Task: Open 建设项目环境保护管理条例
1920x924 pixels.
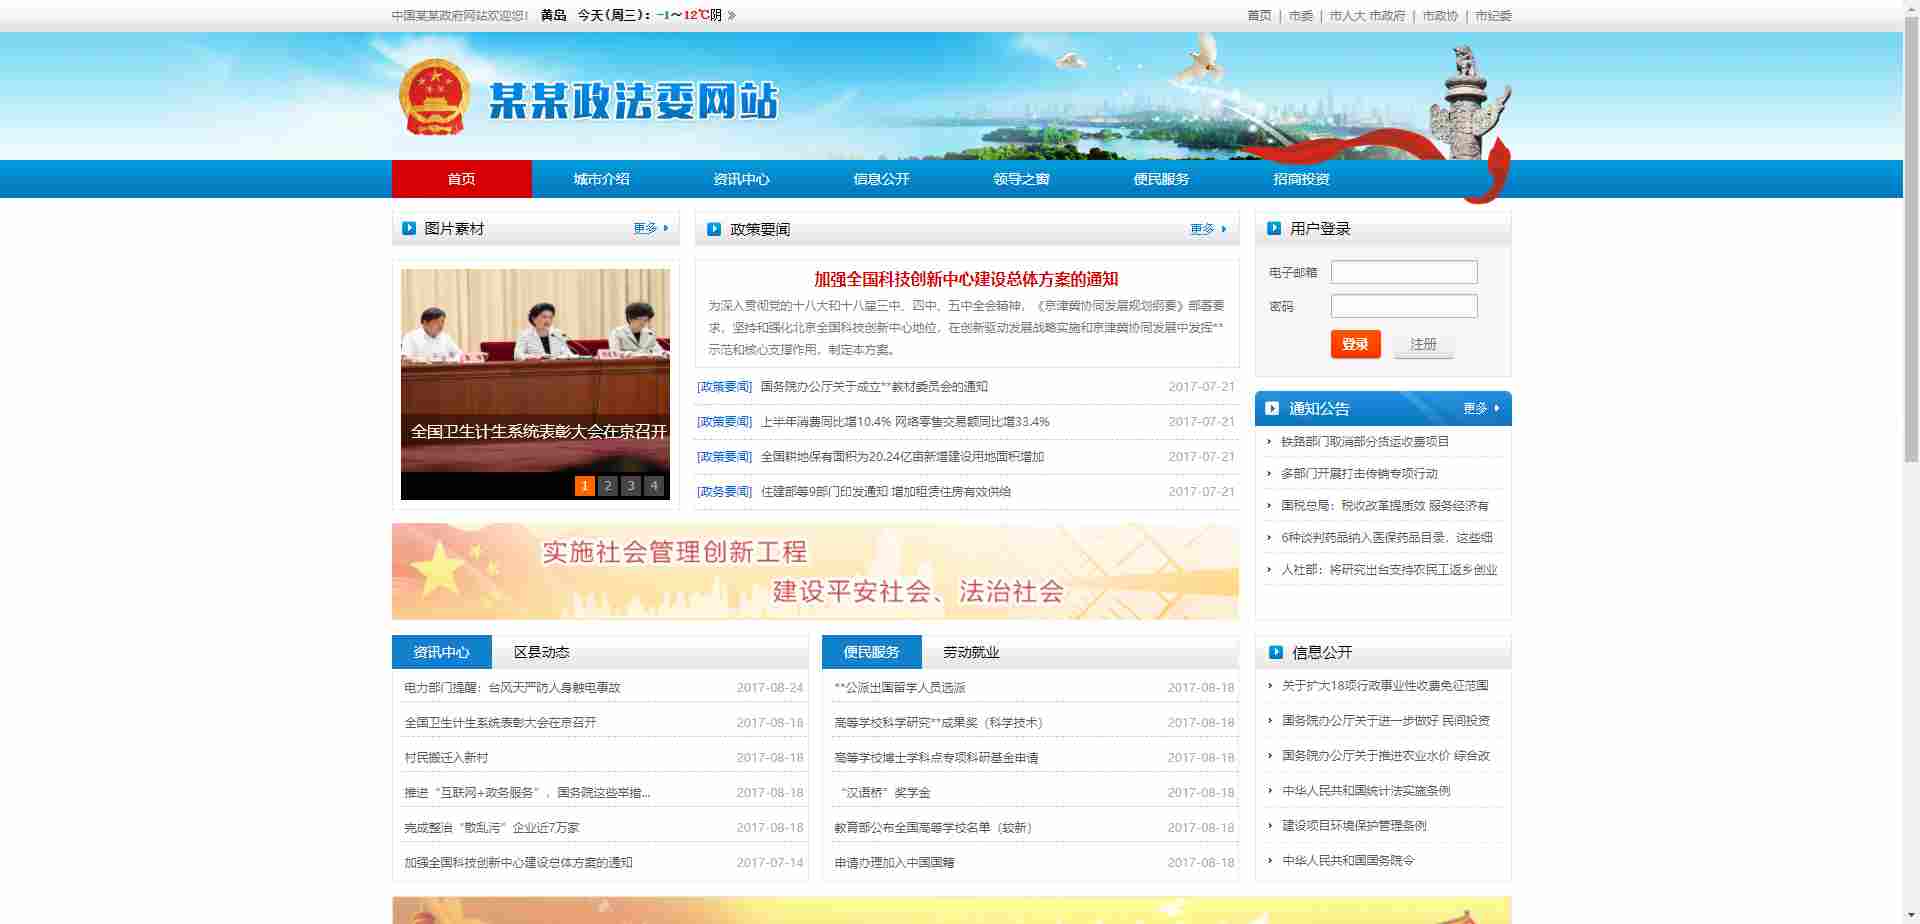Action: pos(1354,826)
